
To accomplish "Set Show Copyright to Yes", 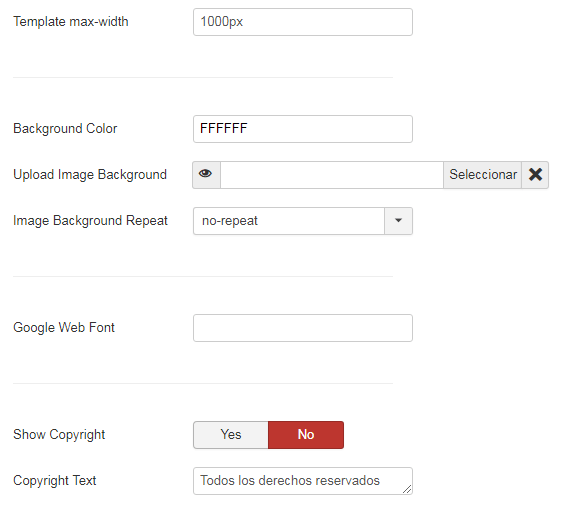I will [x=231, y=435].
